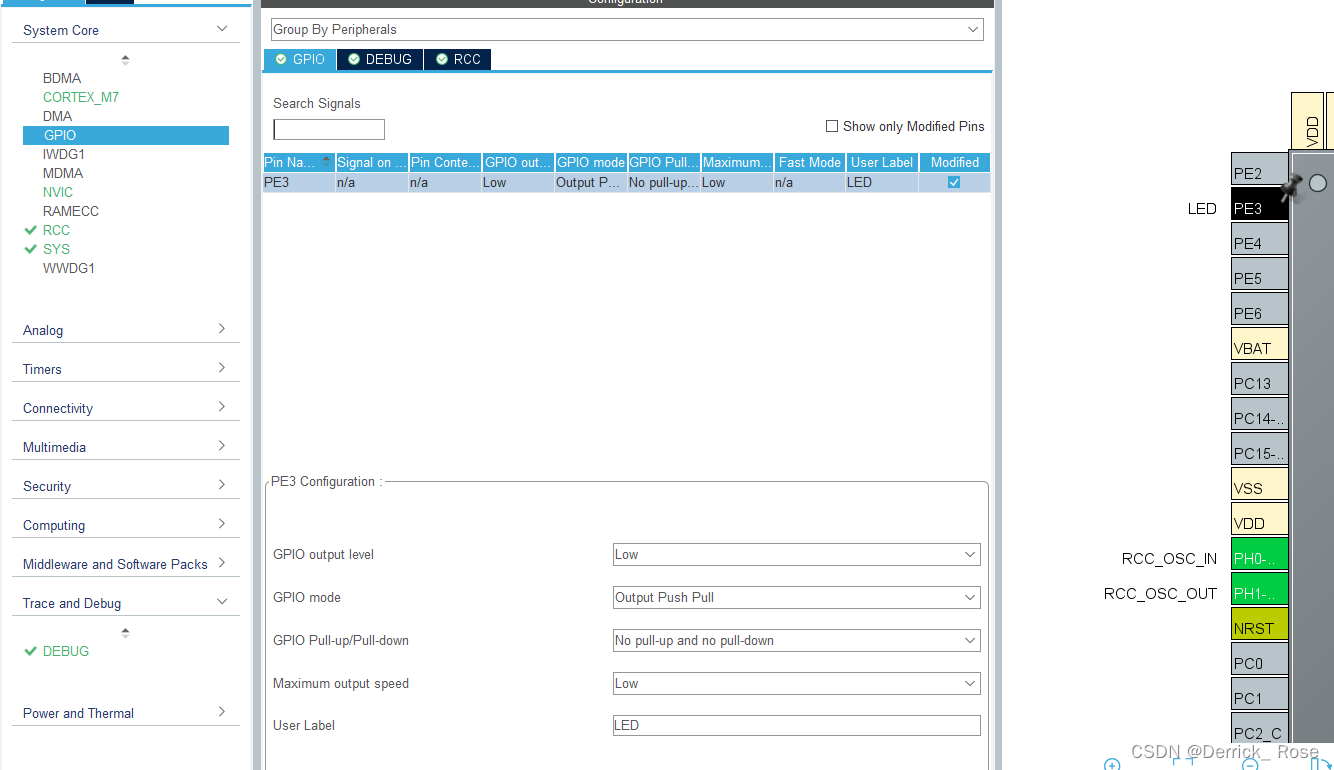
Task: Sort by the Modified column header
Action: coord(955,162)
